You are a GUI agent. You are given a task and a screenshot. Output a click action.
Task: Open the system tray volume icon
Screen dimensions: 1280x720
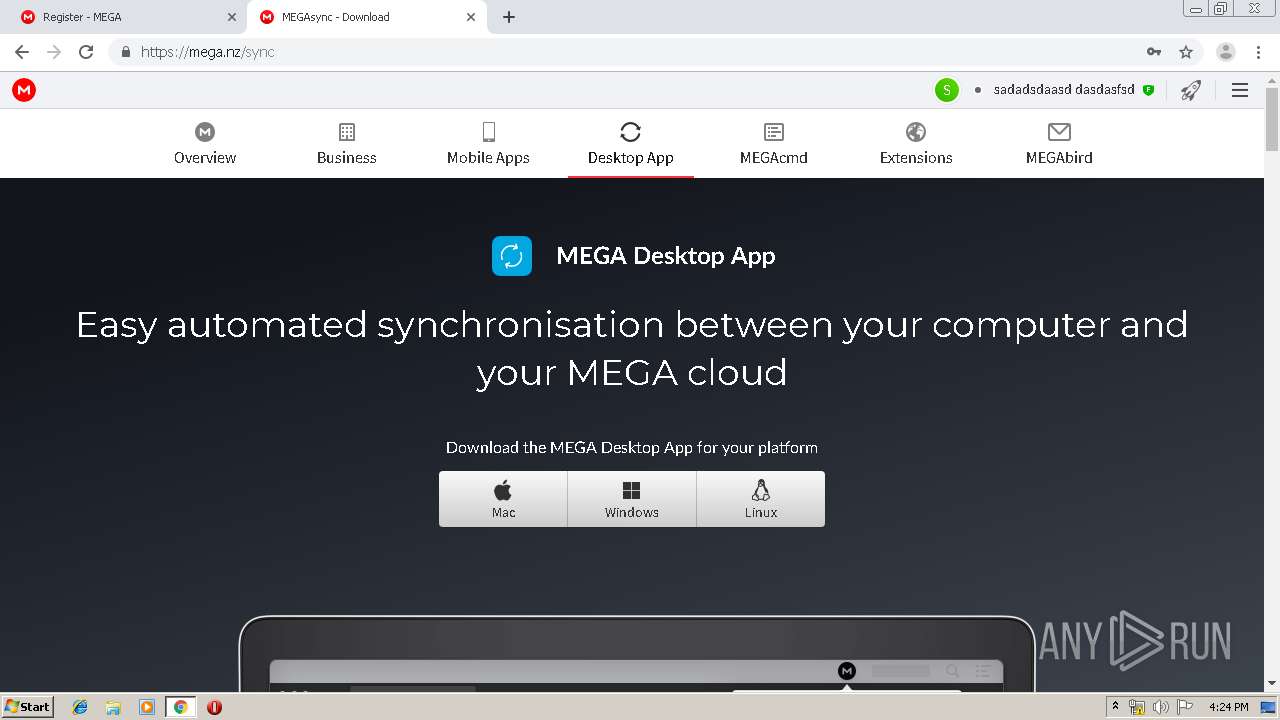coord(1160,707)
